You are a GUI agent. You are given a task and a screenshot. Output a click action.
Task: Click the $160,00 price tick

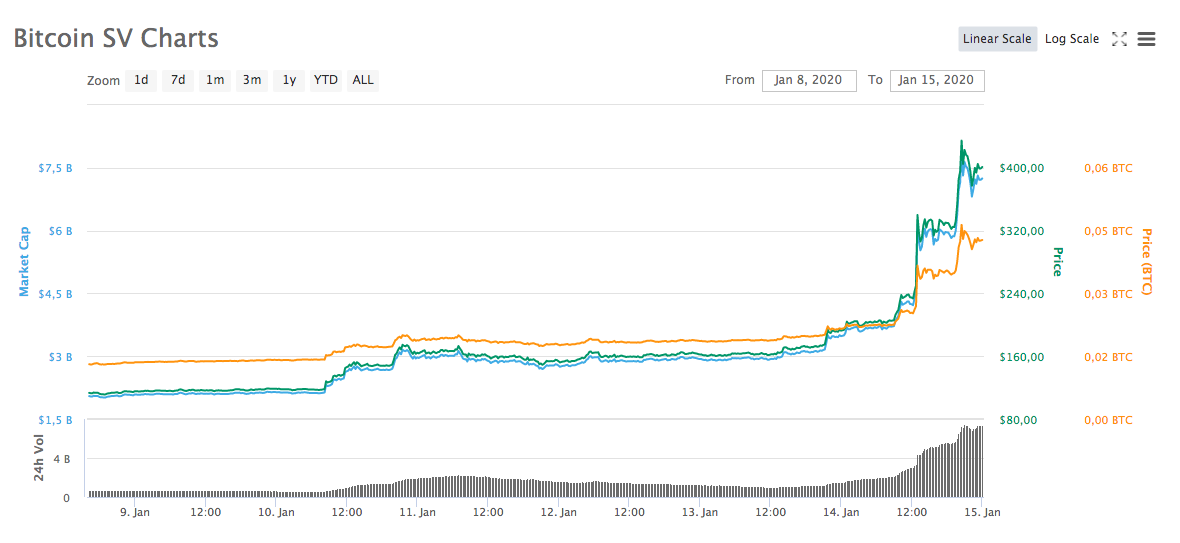click(x=1021, y=357)
